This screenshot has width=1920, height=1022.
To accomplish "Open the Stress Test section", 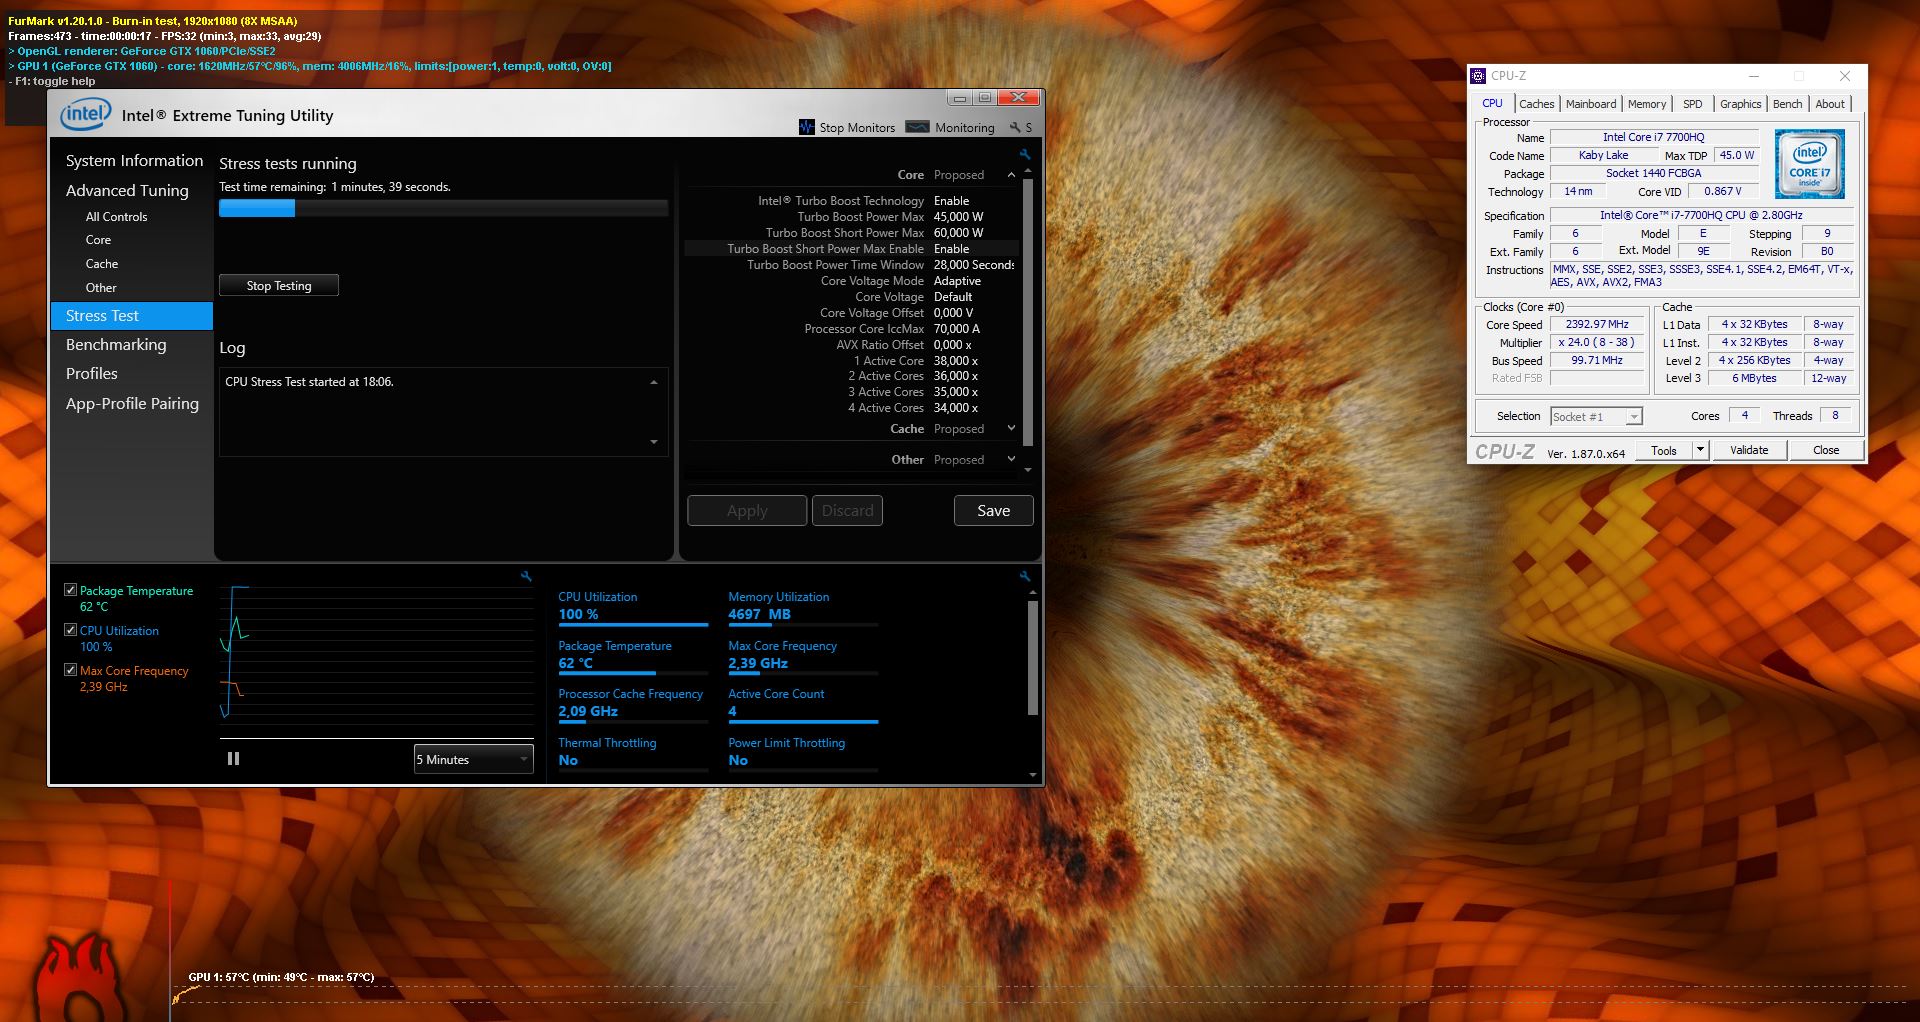I will 132,316.
